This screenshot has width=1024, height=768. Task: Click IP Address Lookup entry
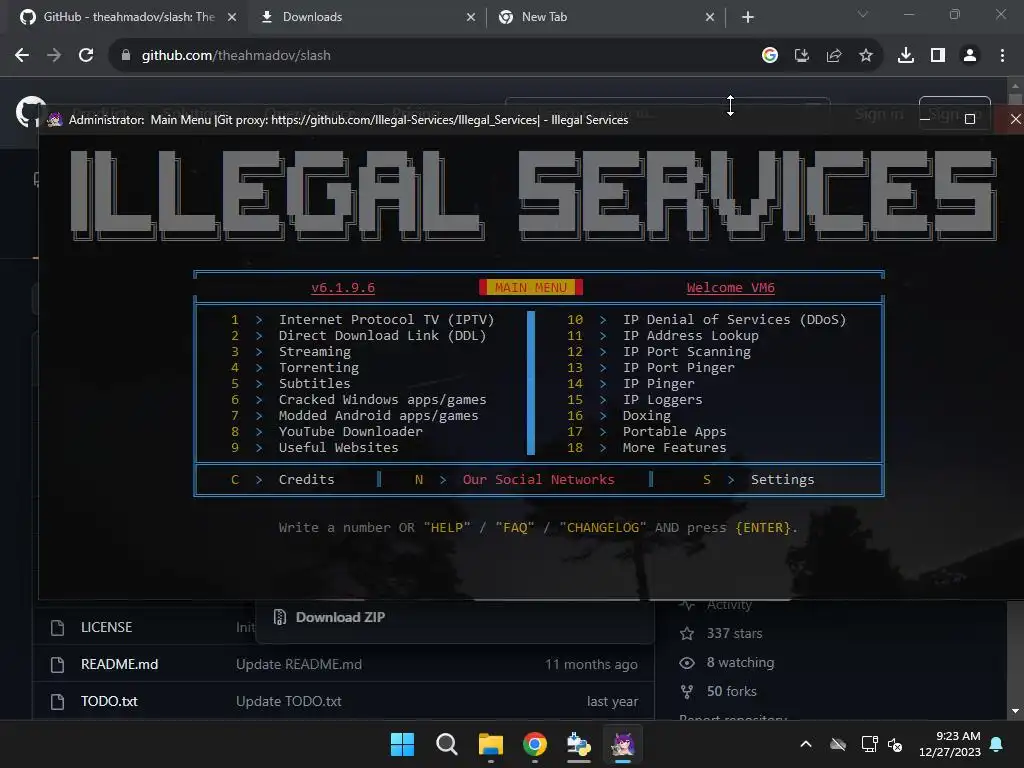[x=691, y=335]
